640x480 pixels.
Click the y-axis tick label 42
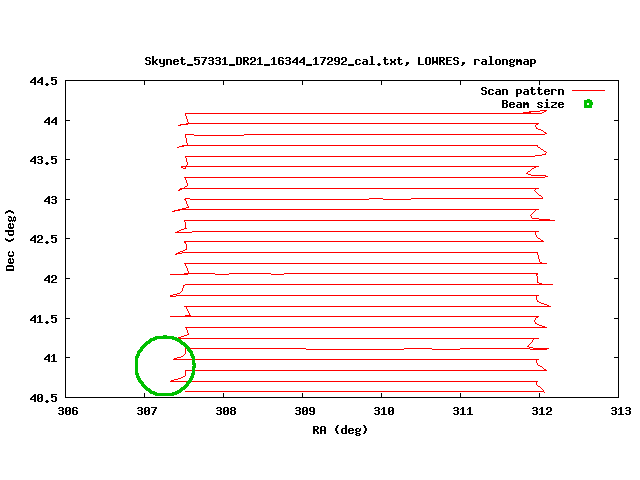[x=51, y=279]
